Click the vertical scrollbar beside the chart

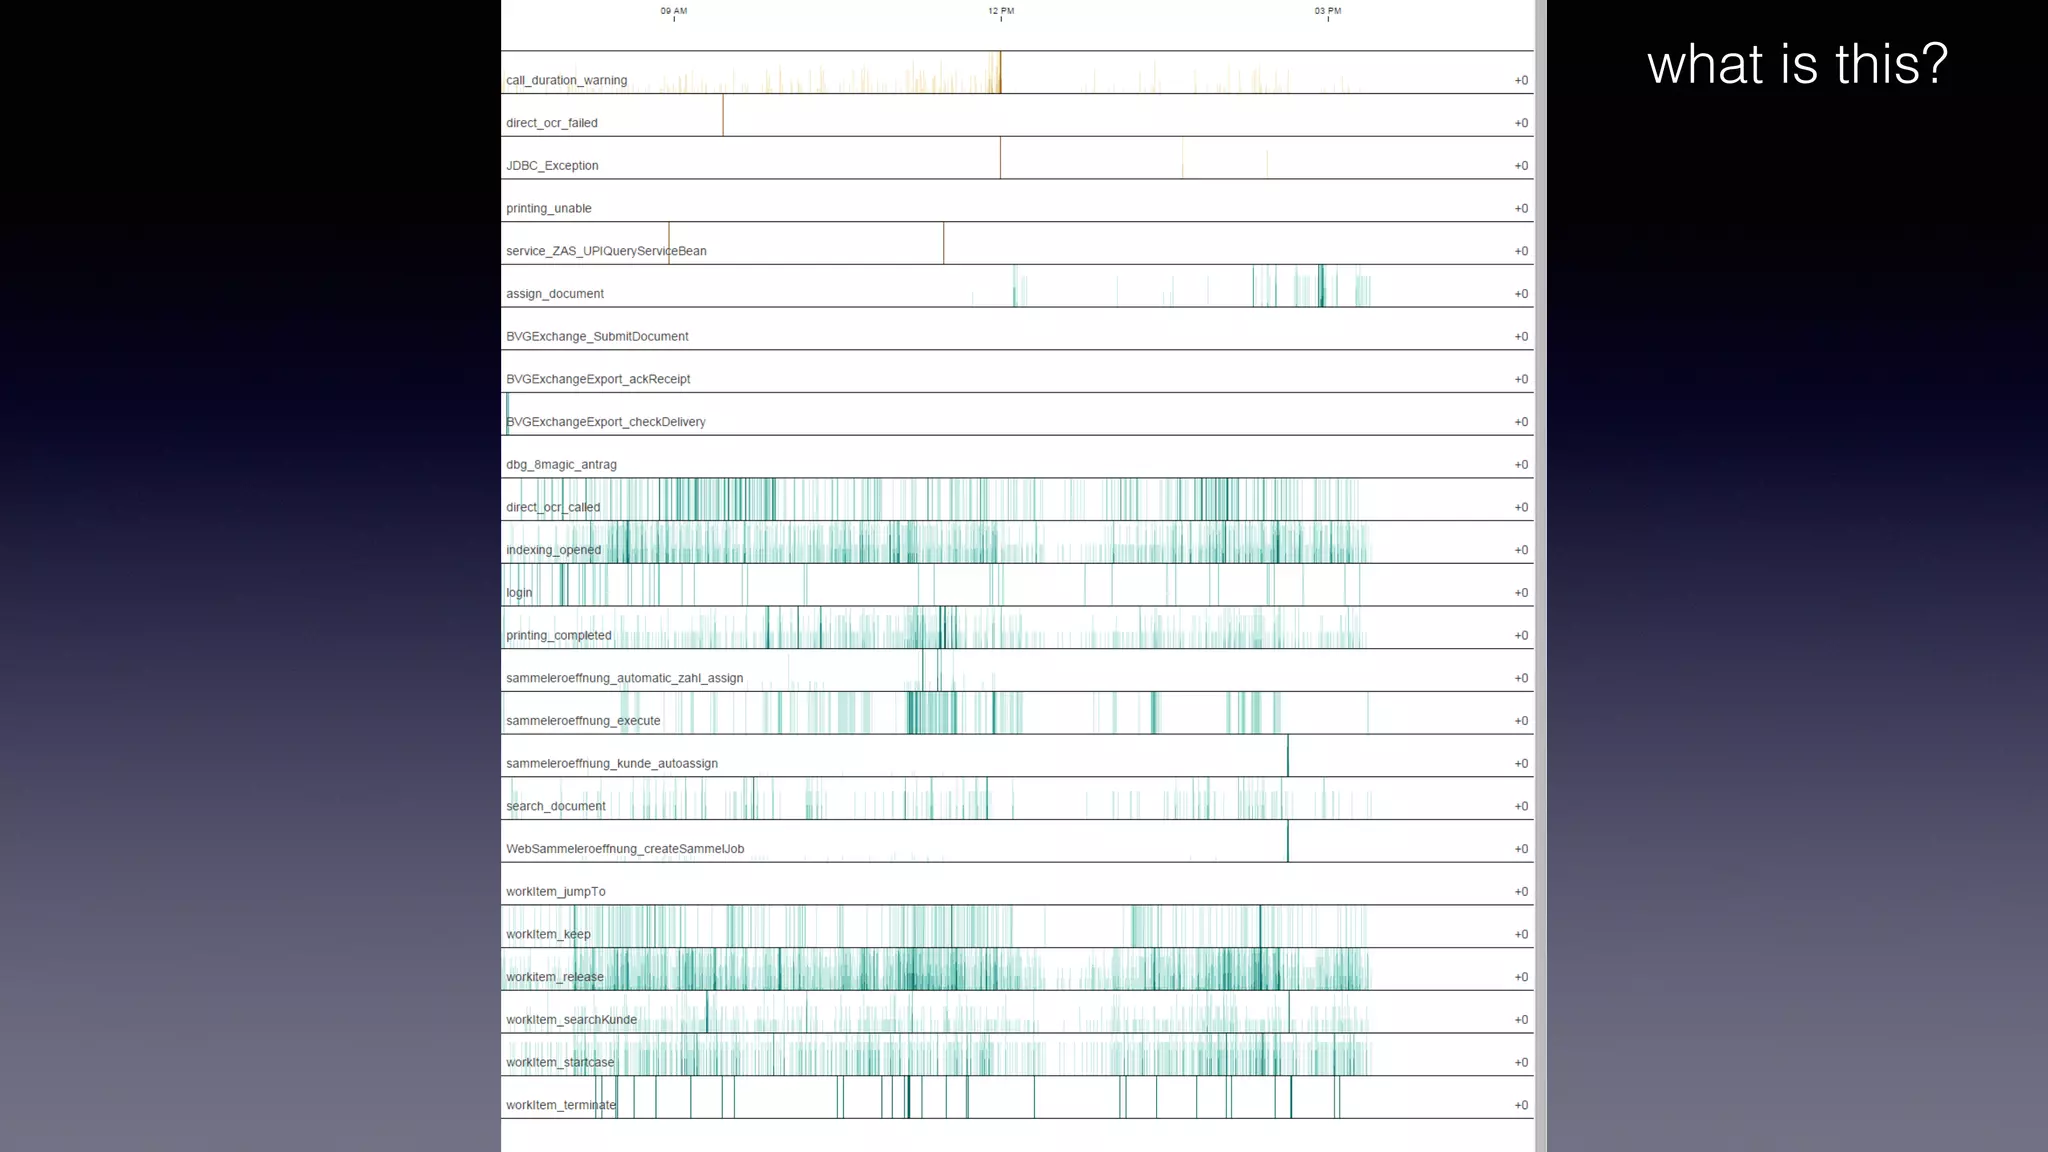point(1540,576)
